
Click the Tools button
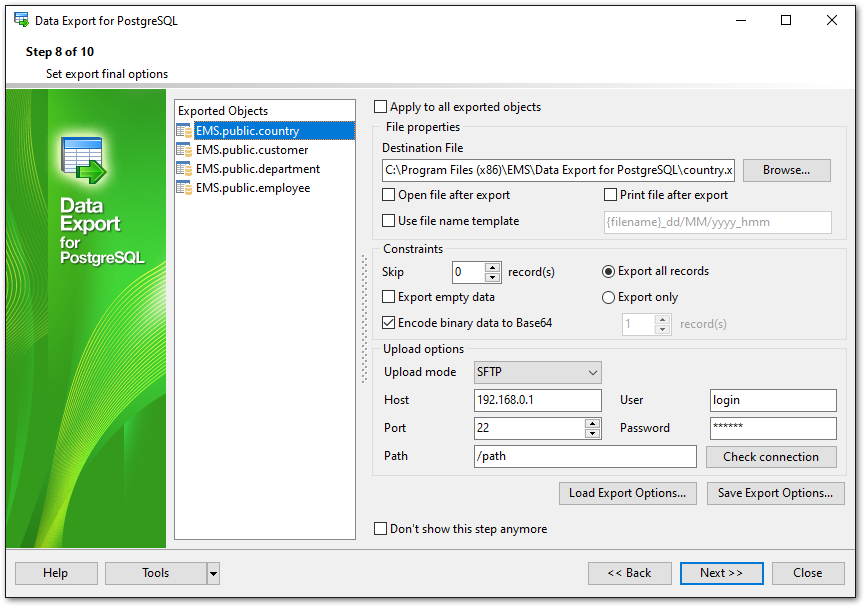[x=156, y=573]
